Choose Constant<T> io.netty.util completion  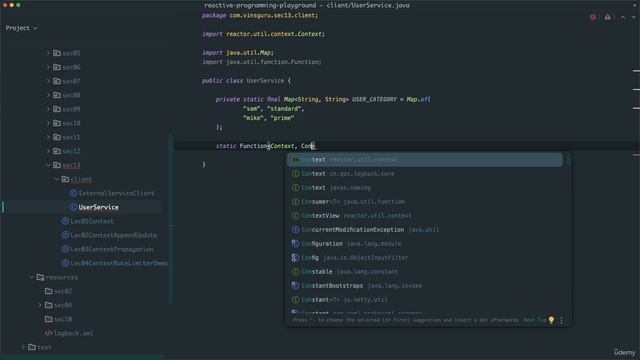point(424,300)
